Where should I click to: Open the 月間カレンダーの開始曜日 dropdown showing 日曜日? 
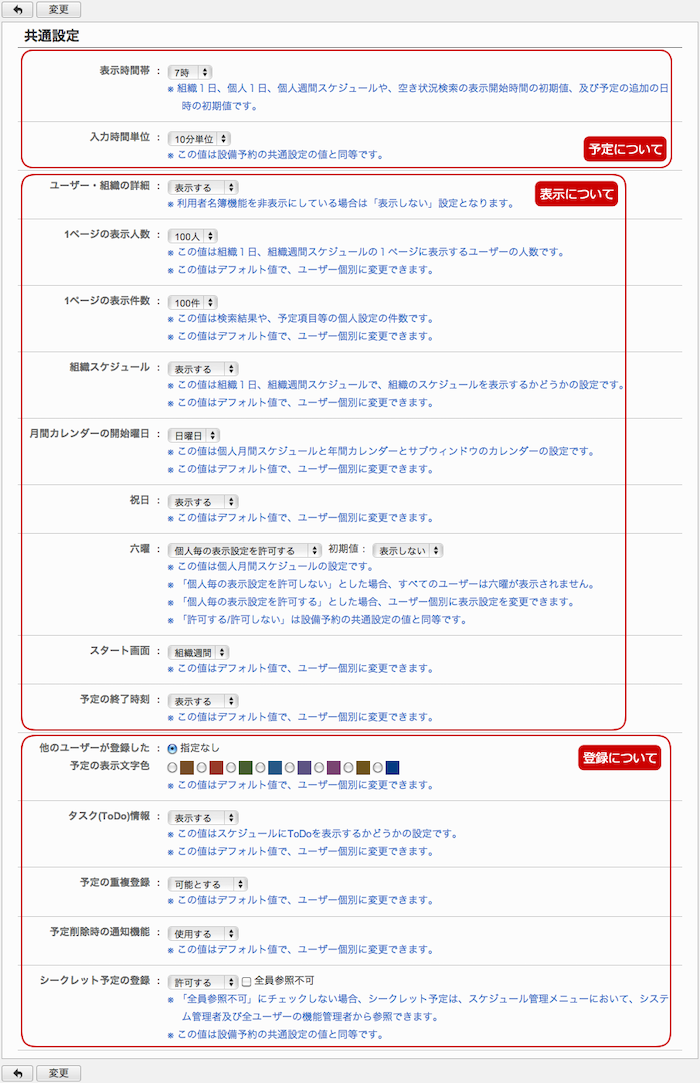pos(193,435)
